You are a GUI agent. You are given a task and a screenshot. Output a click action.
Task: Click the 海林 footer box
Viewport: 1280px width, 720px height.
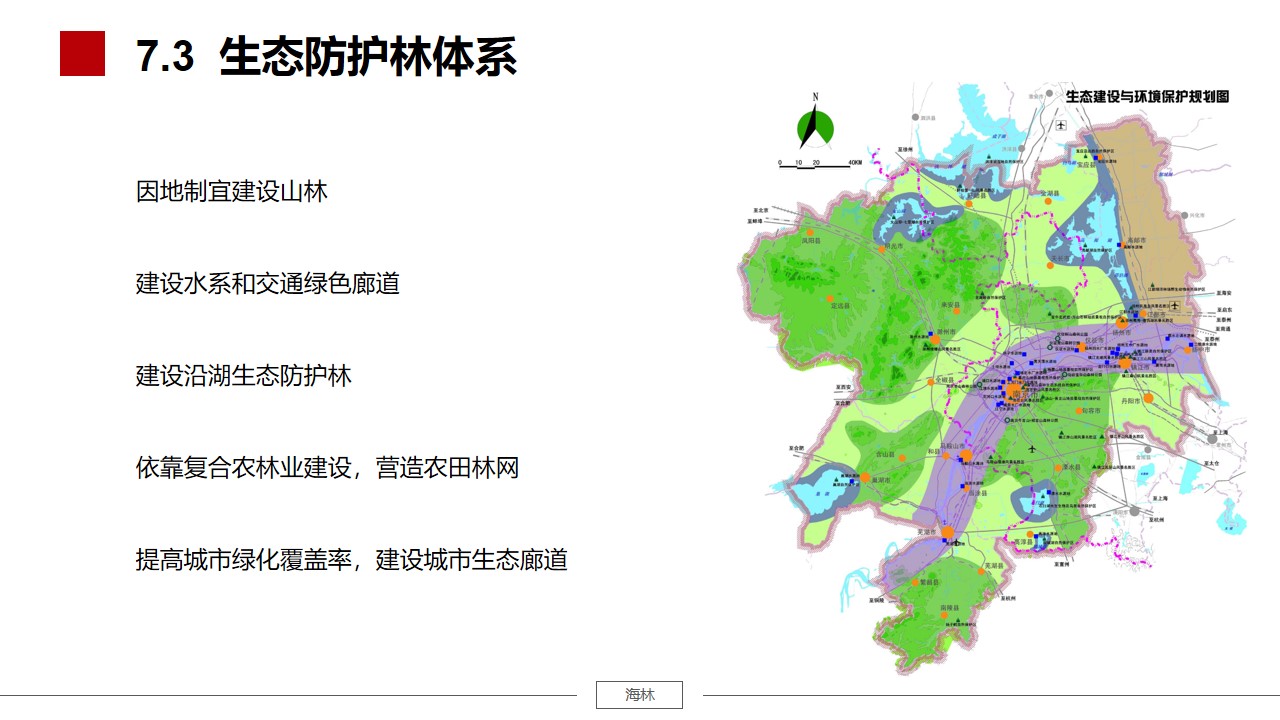(x=639, y=695)
